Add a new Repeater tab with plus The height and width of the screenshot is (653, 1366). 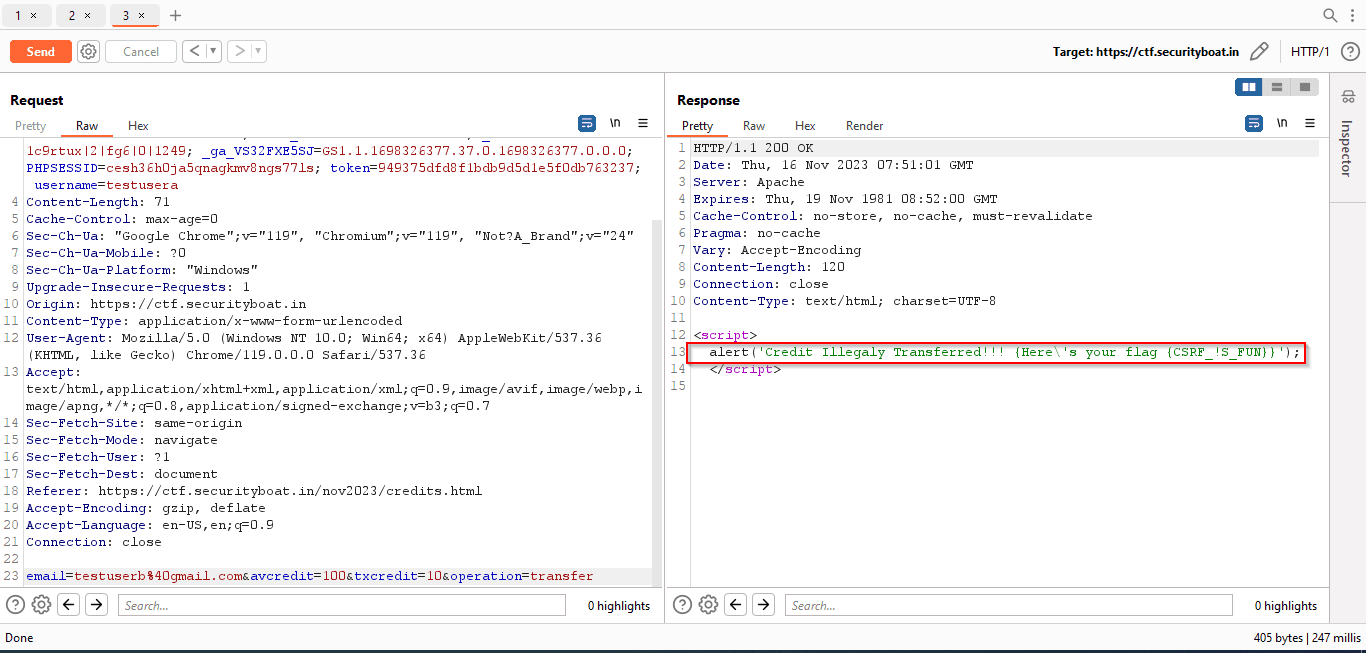click(176, 16)
